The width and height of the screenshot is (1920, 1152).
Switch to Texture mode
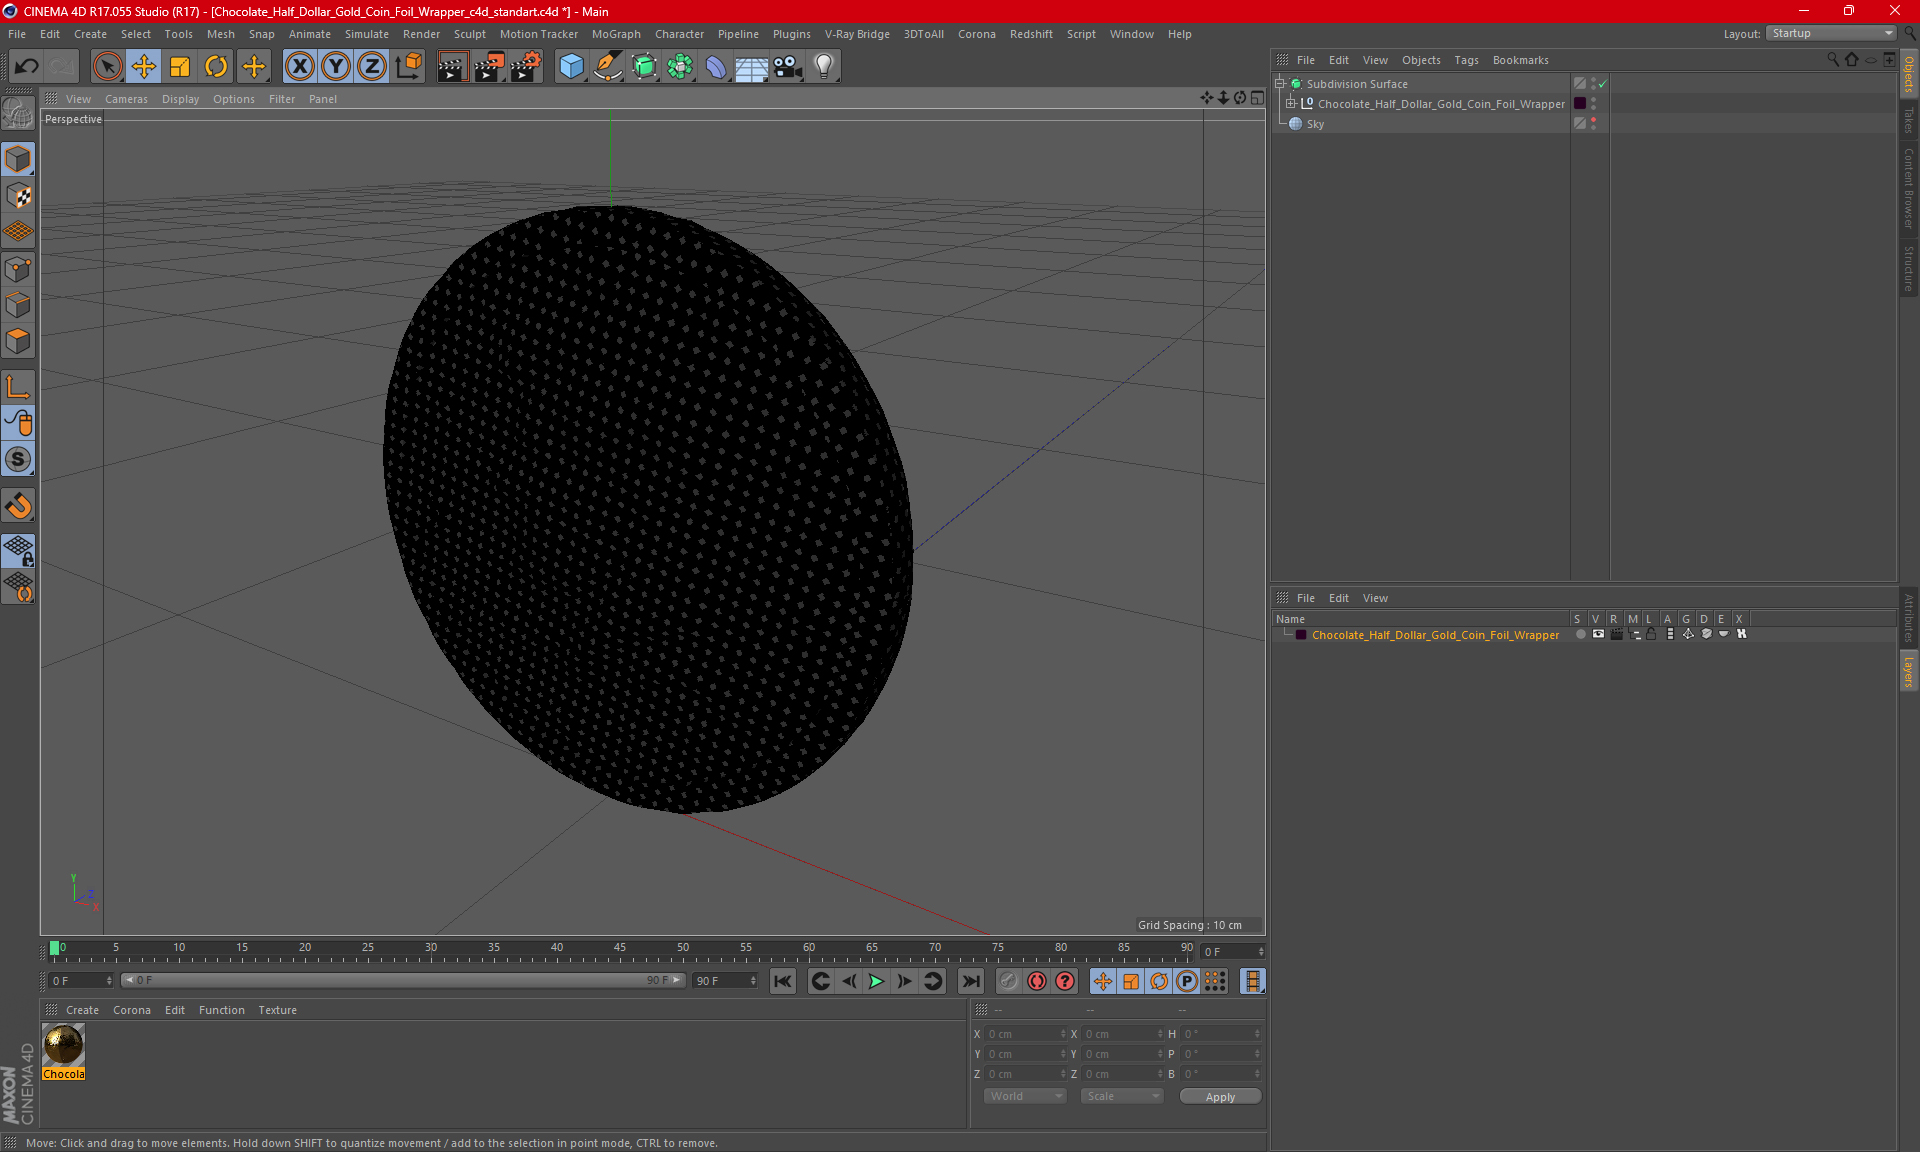tap(18, 196)
